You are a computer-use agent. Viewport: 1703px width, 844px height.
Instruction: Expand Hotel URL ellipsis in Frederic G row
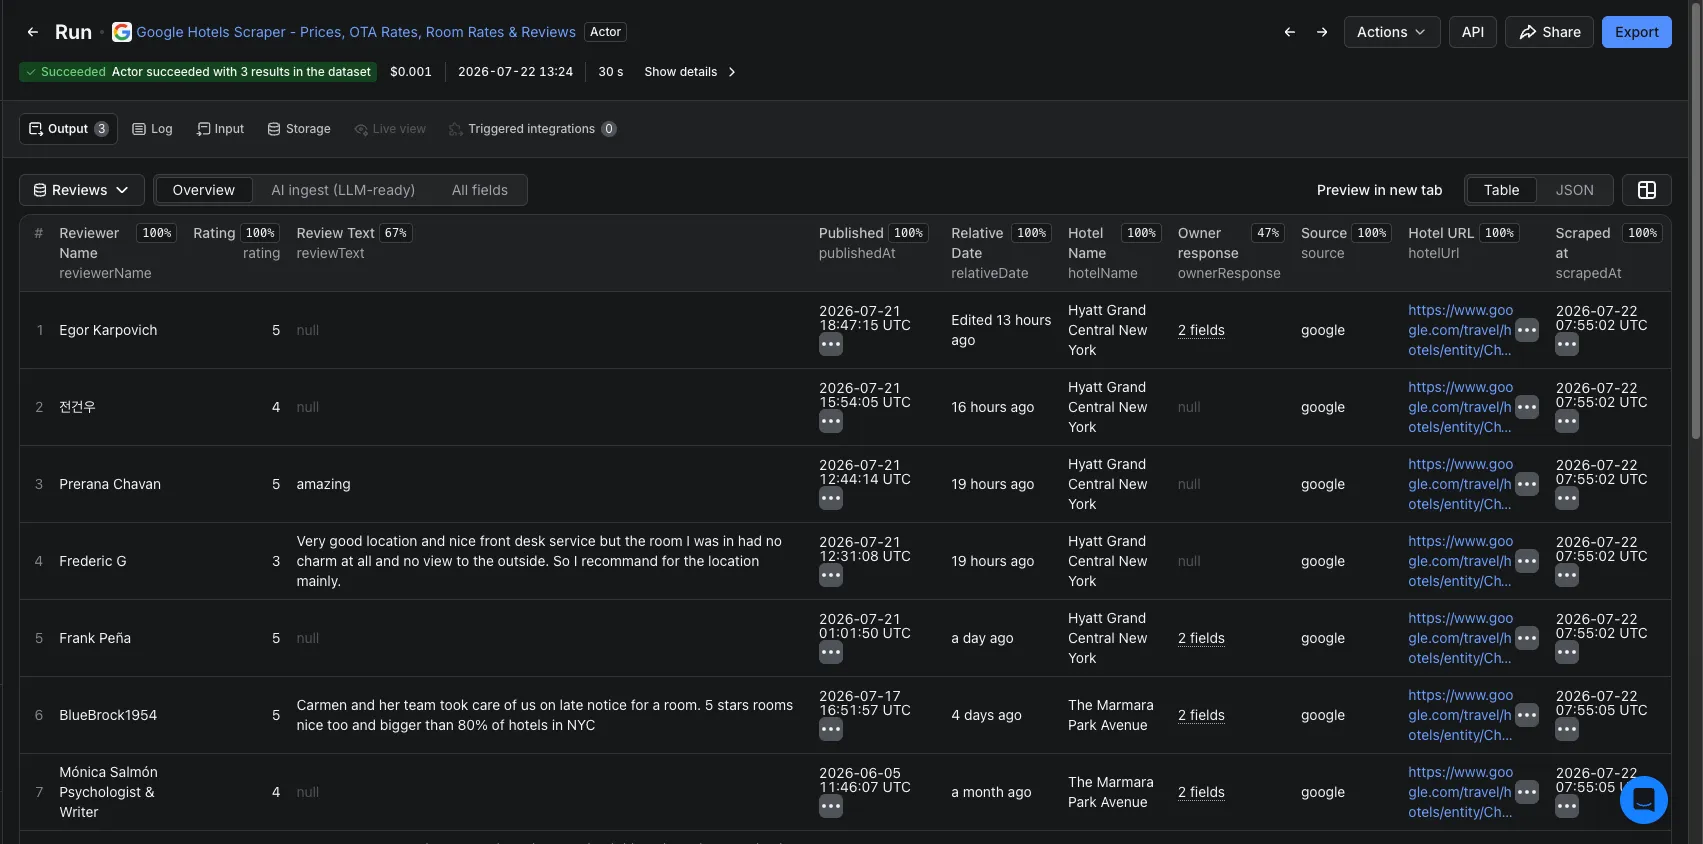click(1526, 561)
